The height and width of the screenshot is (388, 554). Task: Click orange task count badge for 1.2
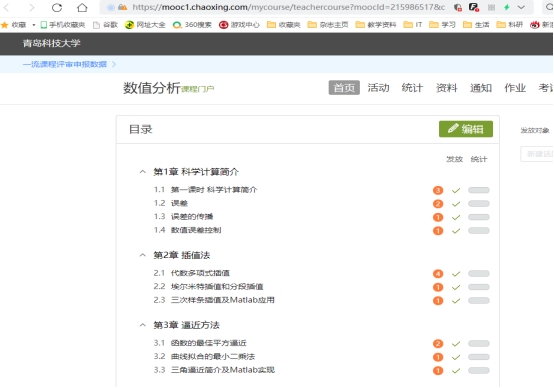438,204
